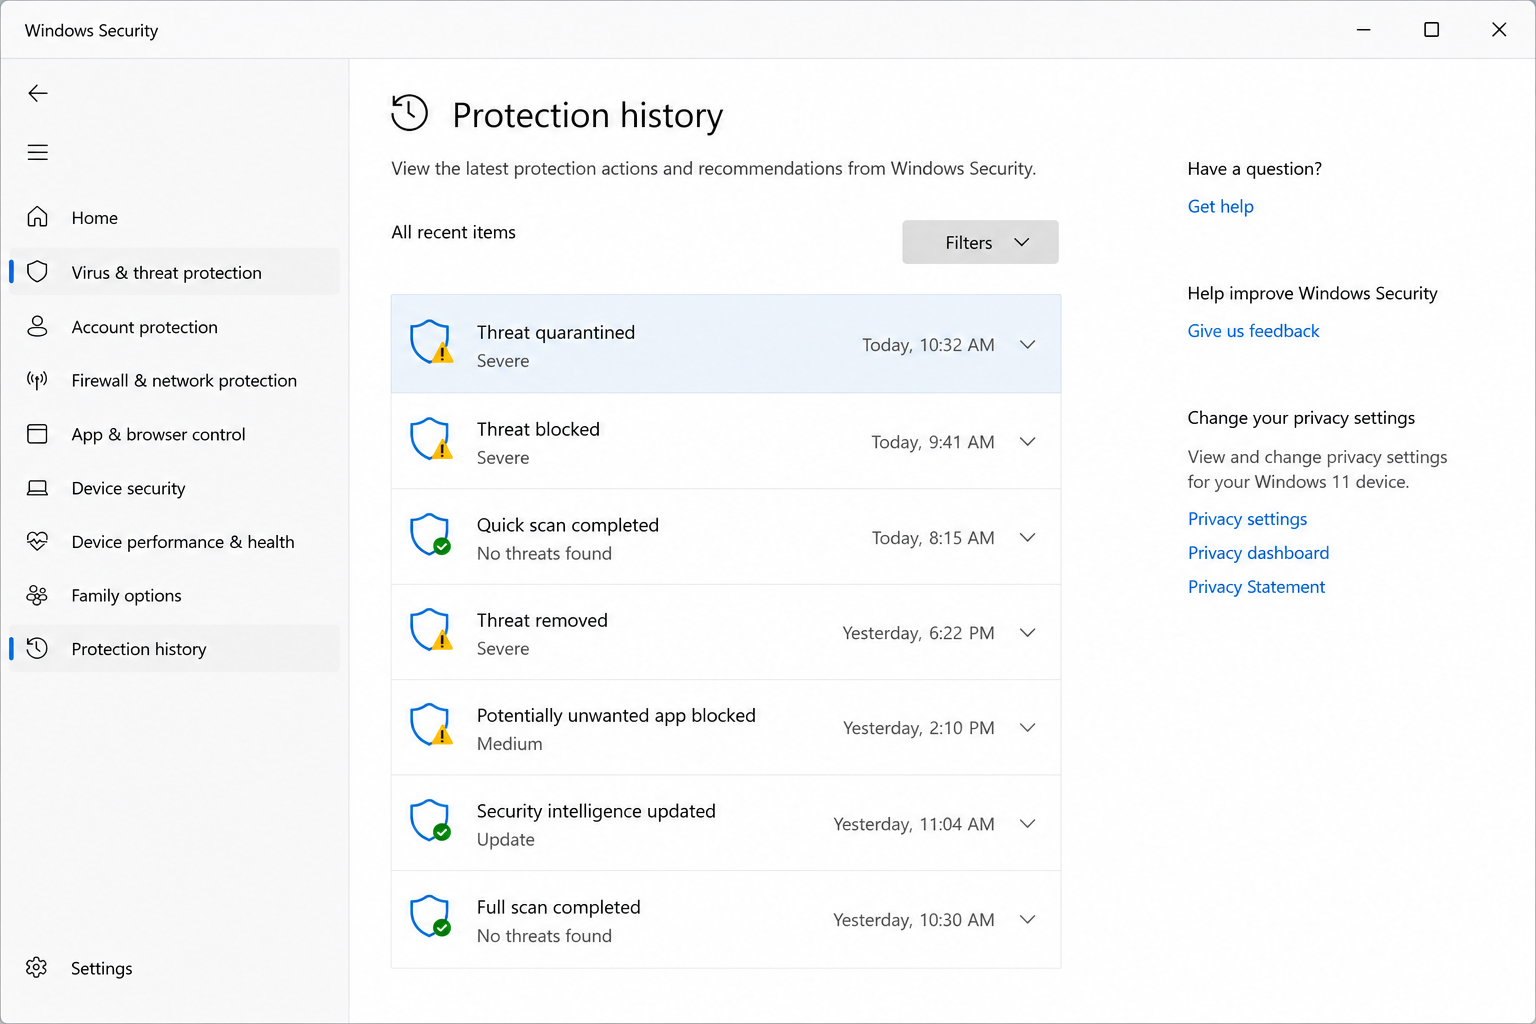Viewport: 1536px width, 1024px height.
Task: Click "Full scan completed" title text
Action: point(558,907)
